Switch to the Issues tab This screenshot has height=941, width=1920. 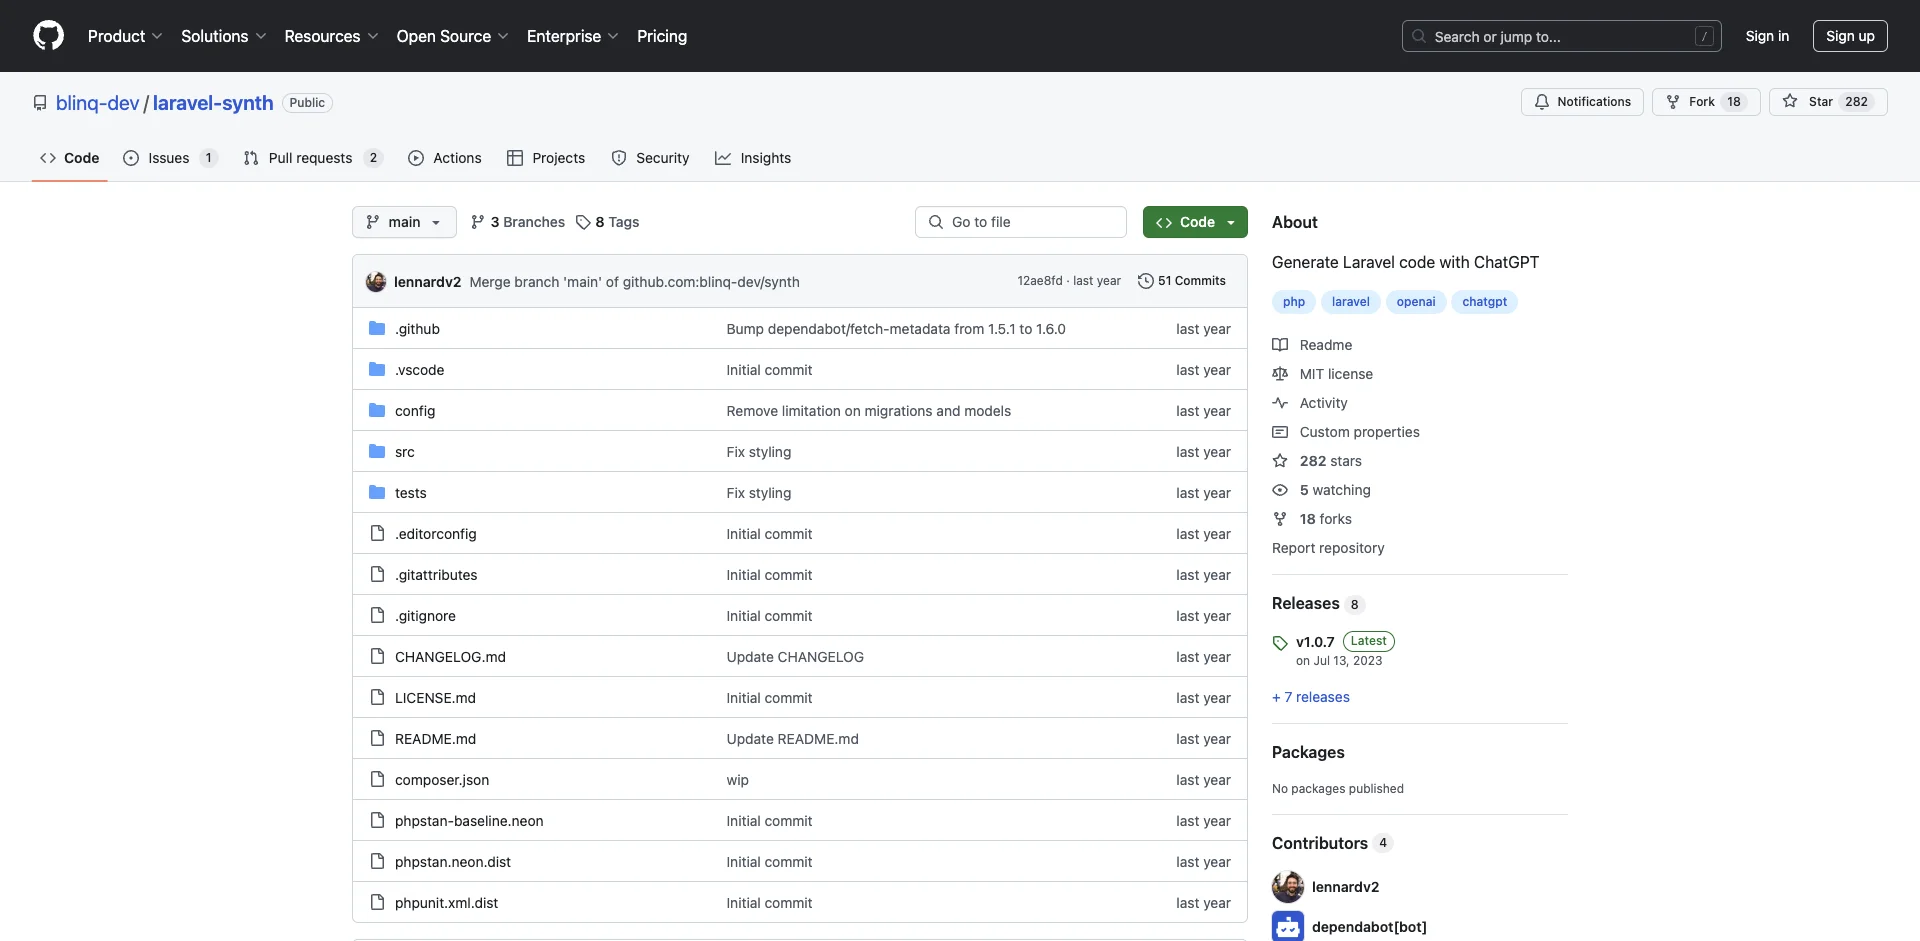click(170, 158)
